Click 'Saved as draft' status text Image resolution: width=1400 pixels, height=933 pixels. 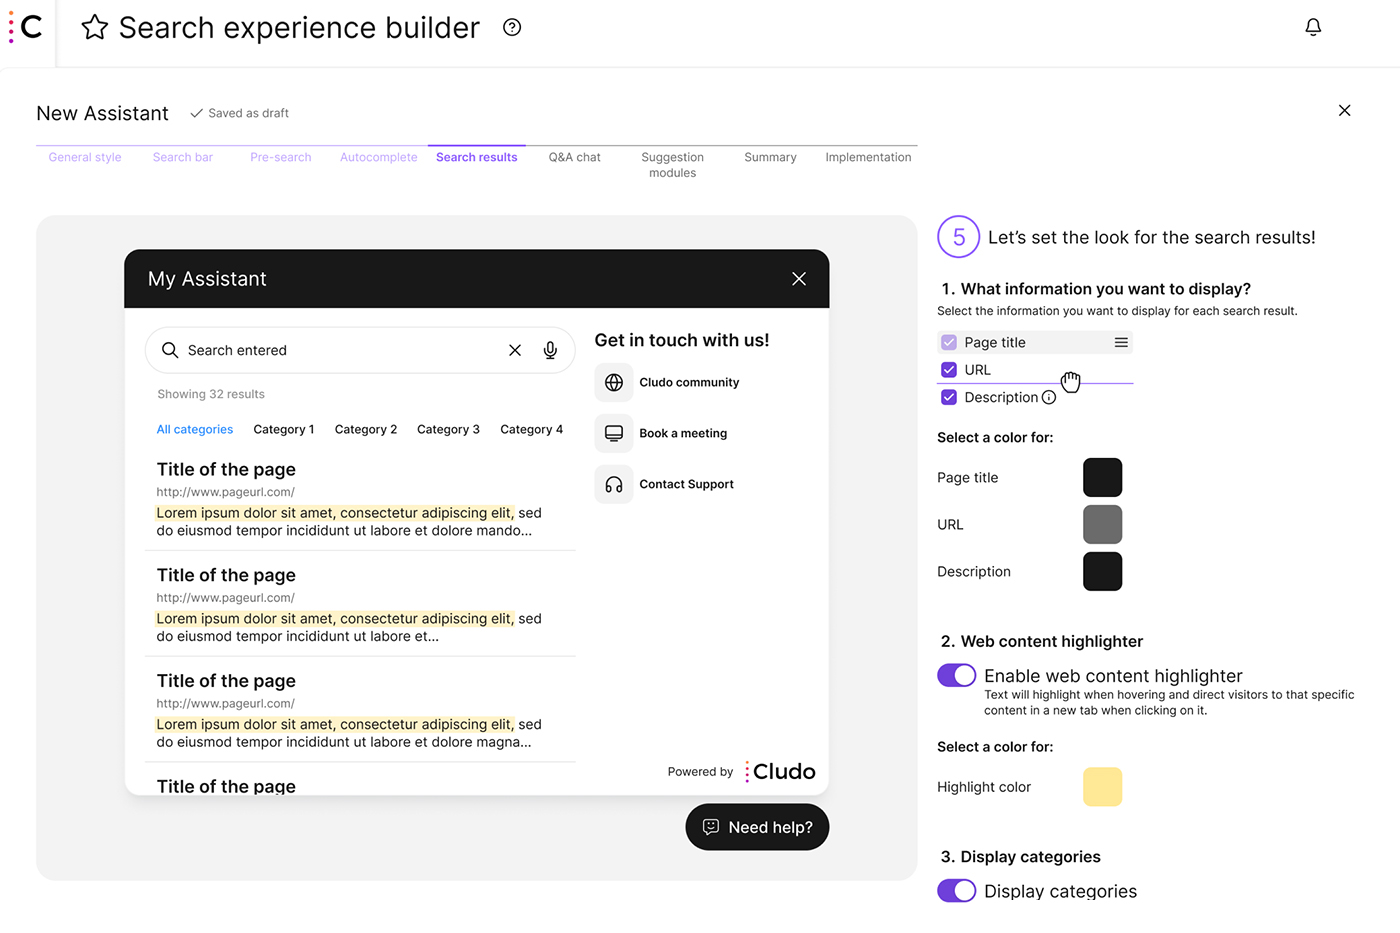pos(248,113)
